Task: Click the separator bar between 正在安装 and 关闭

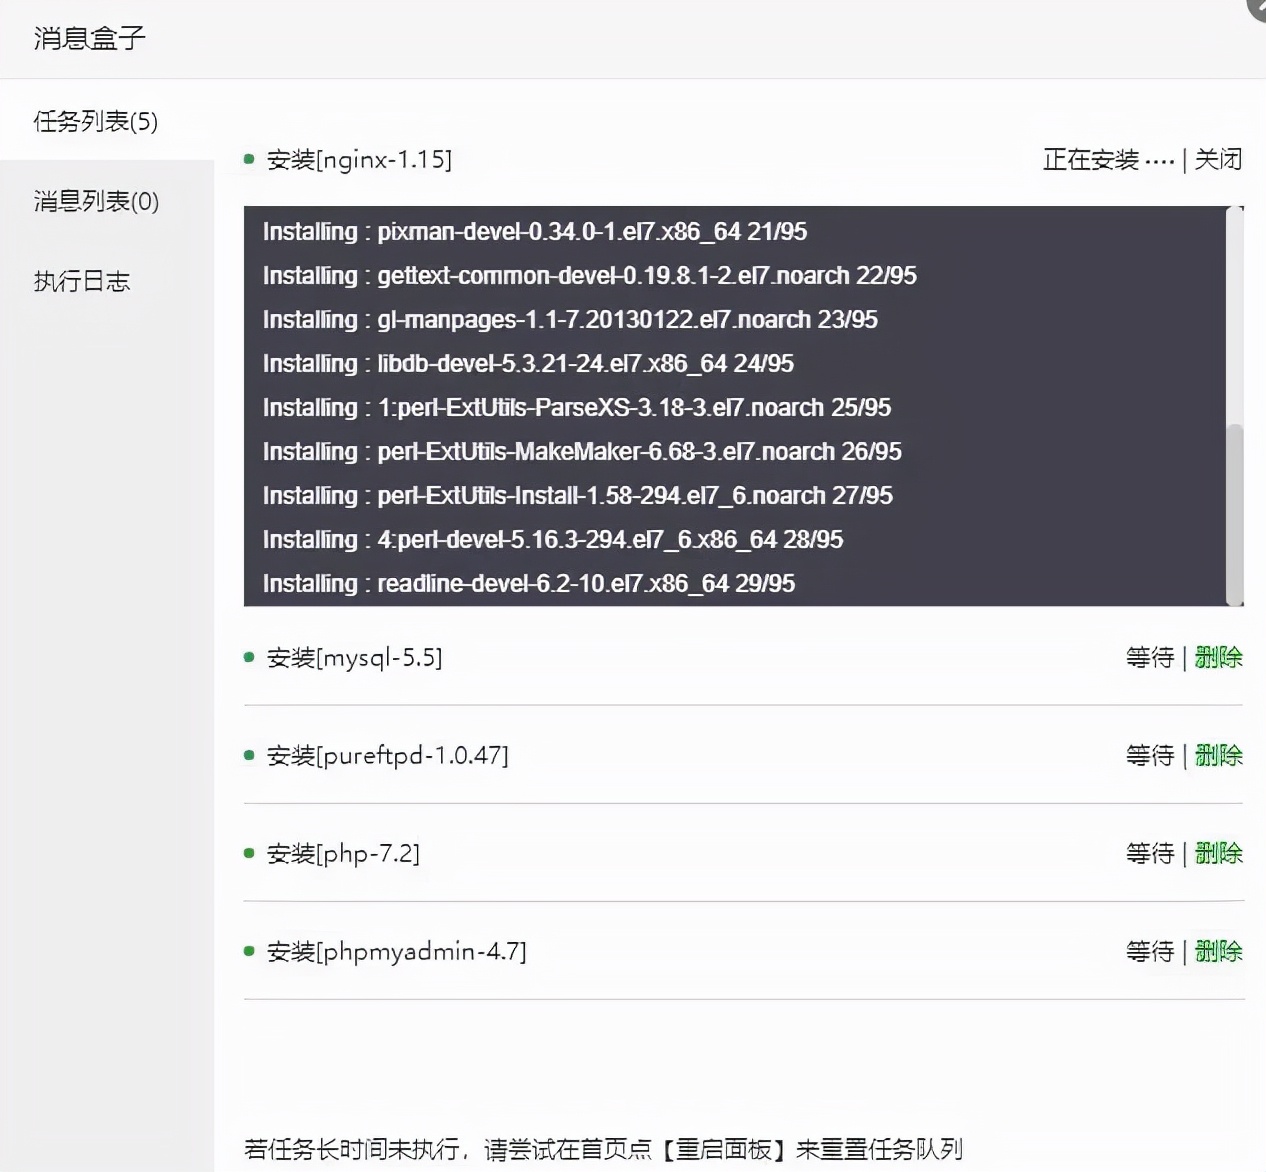Action: (1186, 159)
